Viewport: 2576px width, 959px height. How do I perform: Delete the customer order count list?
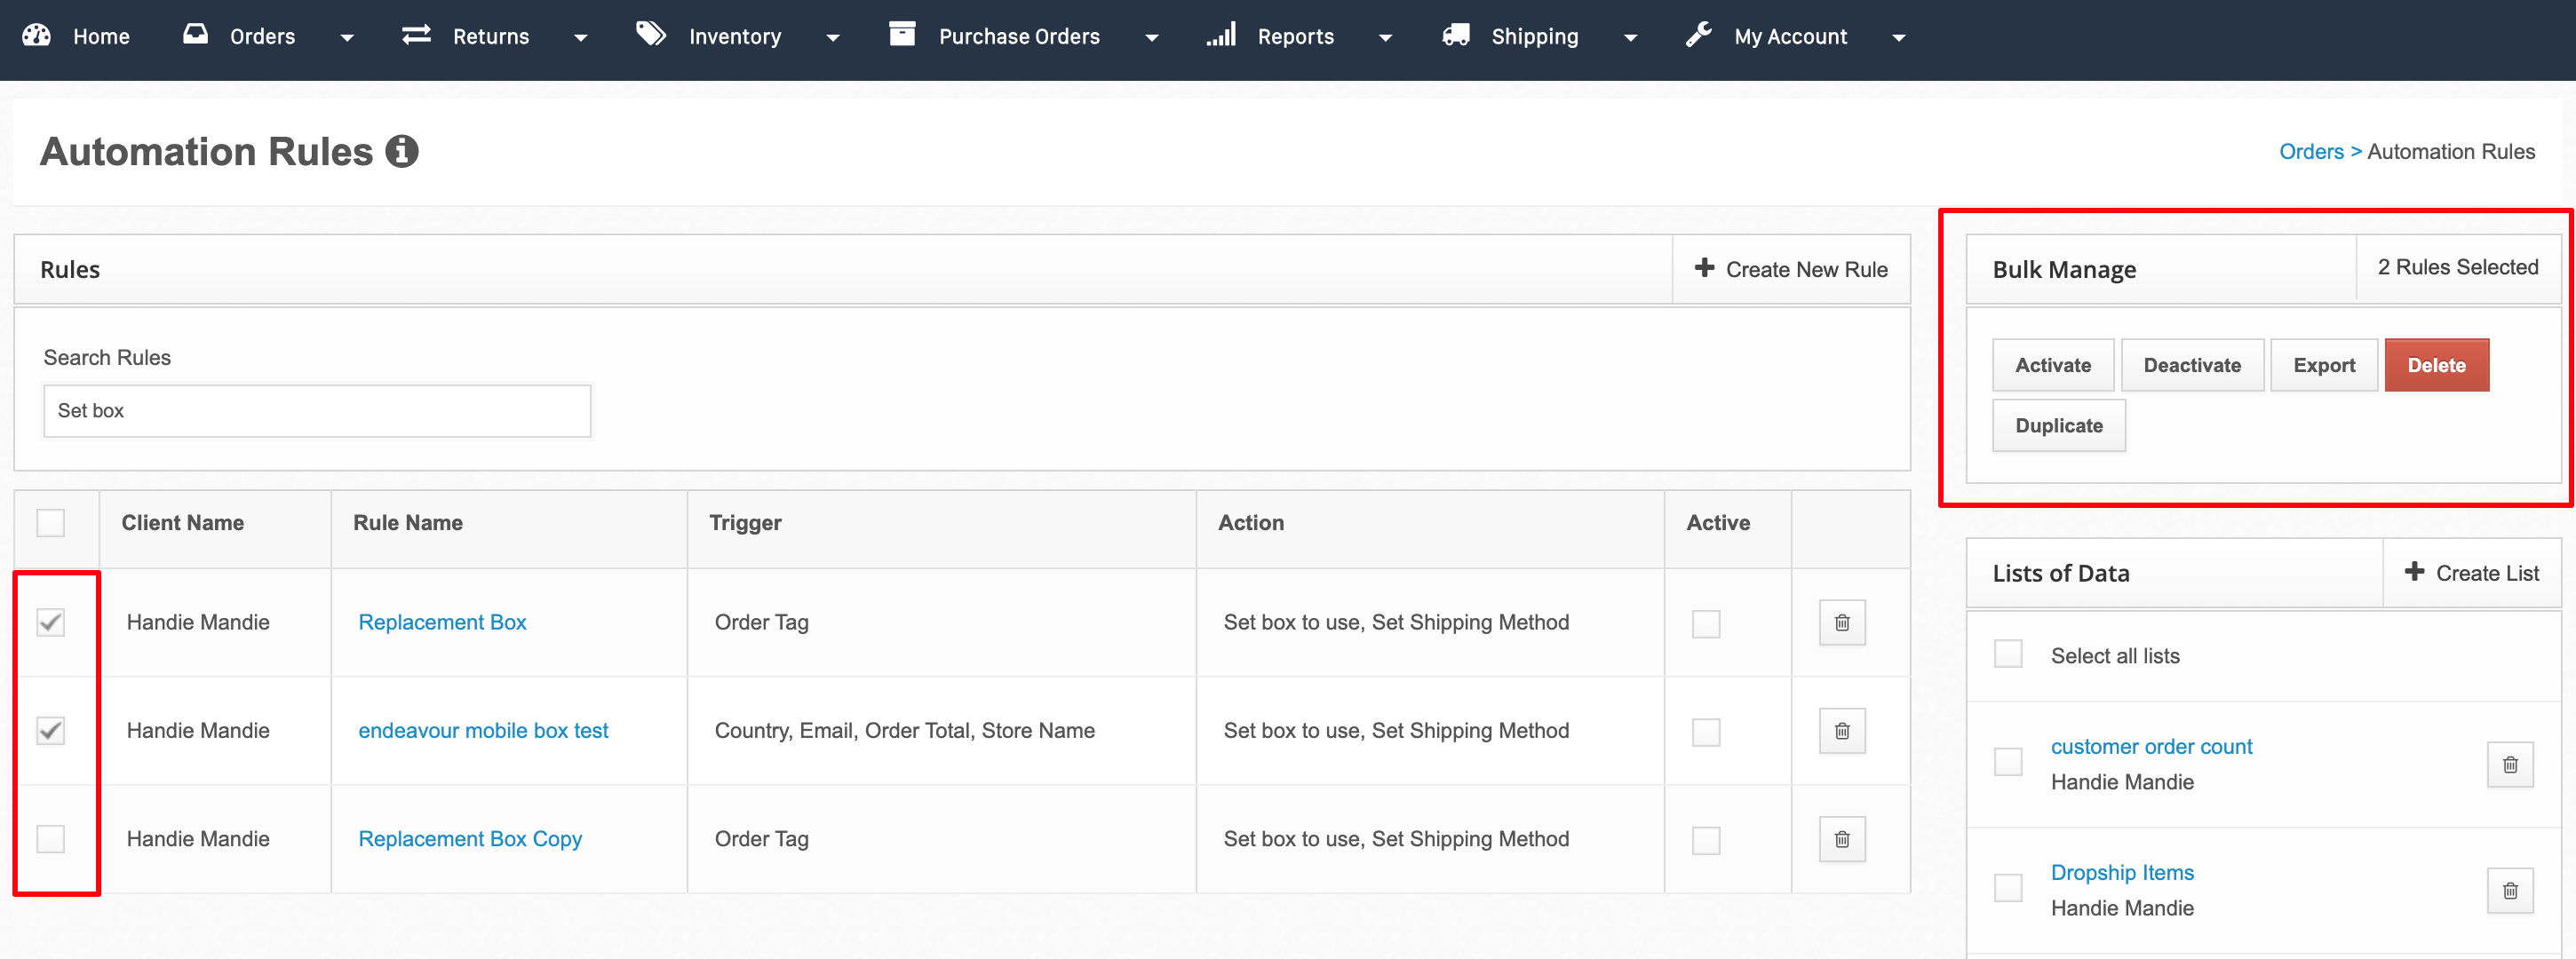click(2510, 764)
